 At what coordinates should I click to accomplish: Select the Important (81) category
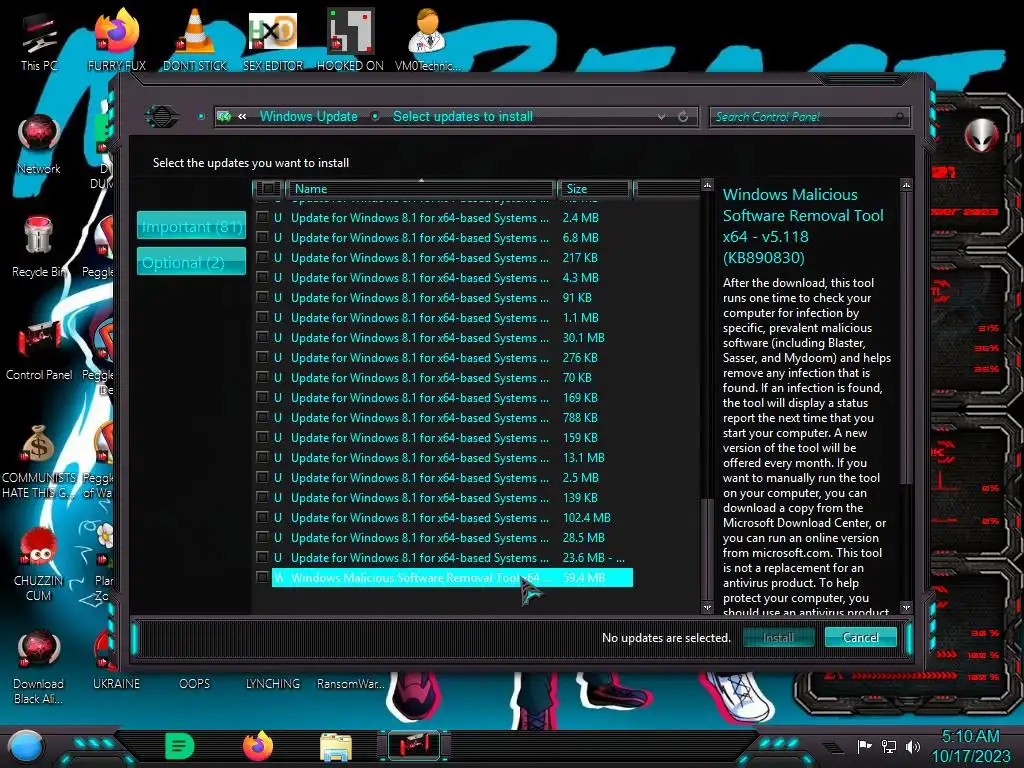(191, 226)
